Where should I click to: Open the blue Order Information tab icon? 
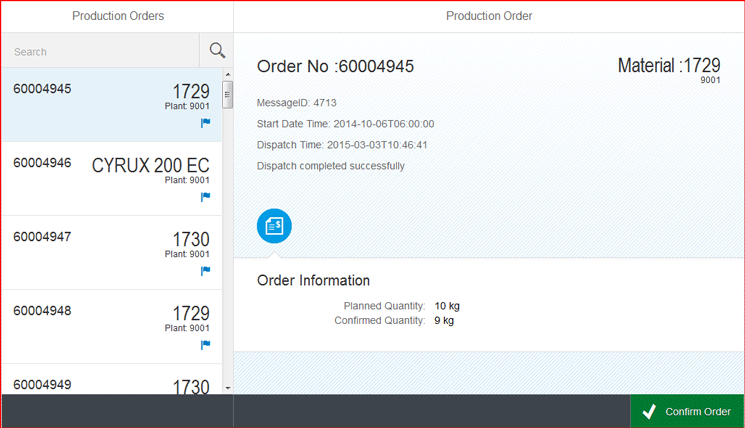pos(274,227)
